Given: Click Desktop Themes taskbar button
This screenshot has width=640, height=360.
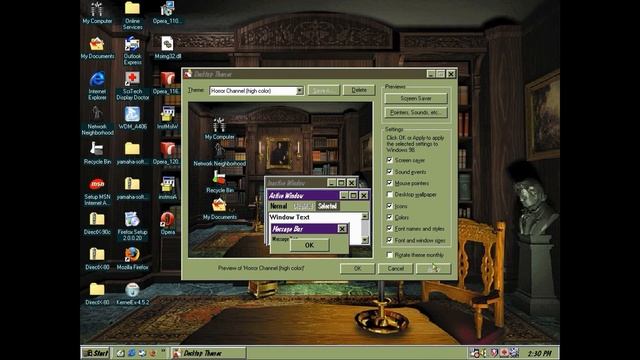Looking at the screenshot, I should [208, 353].
